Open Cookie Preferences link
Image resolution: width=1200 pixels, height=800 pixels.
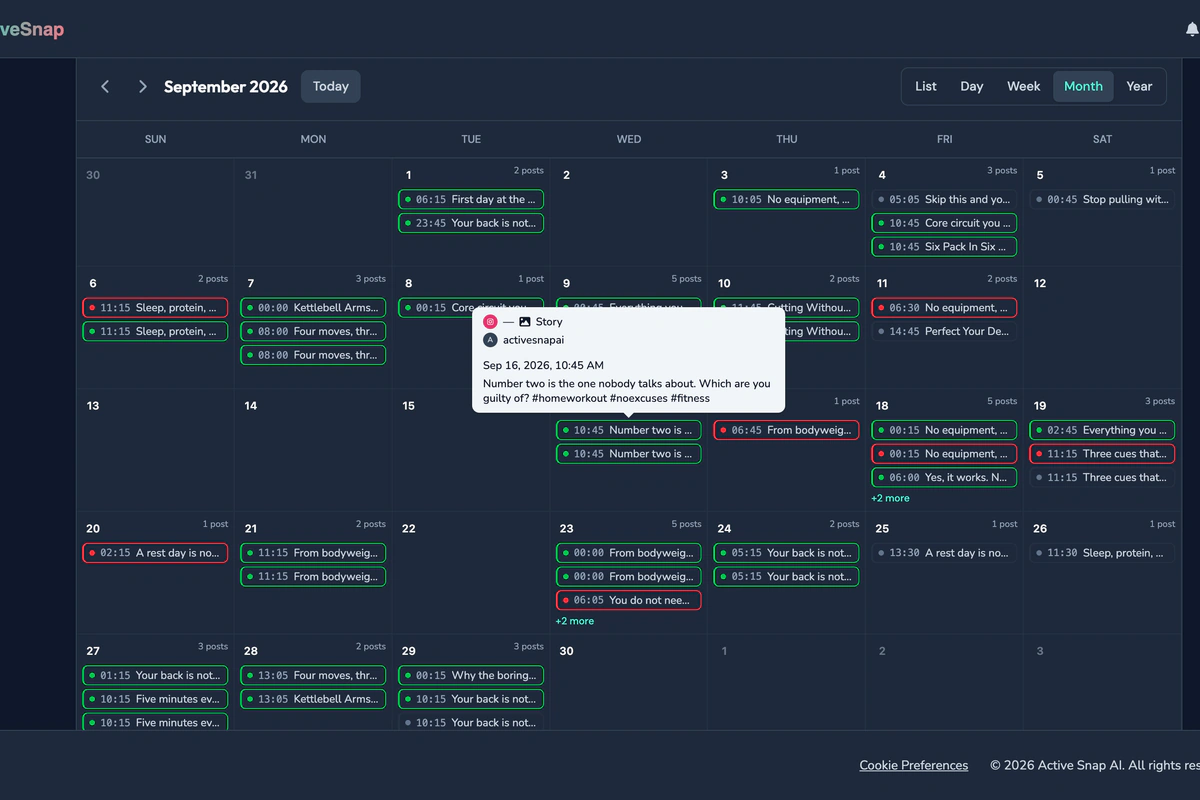(914, 766)
